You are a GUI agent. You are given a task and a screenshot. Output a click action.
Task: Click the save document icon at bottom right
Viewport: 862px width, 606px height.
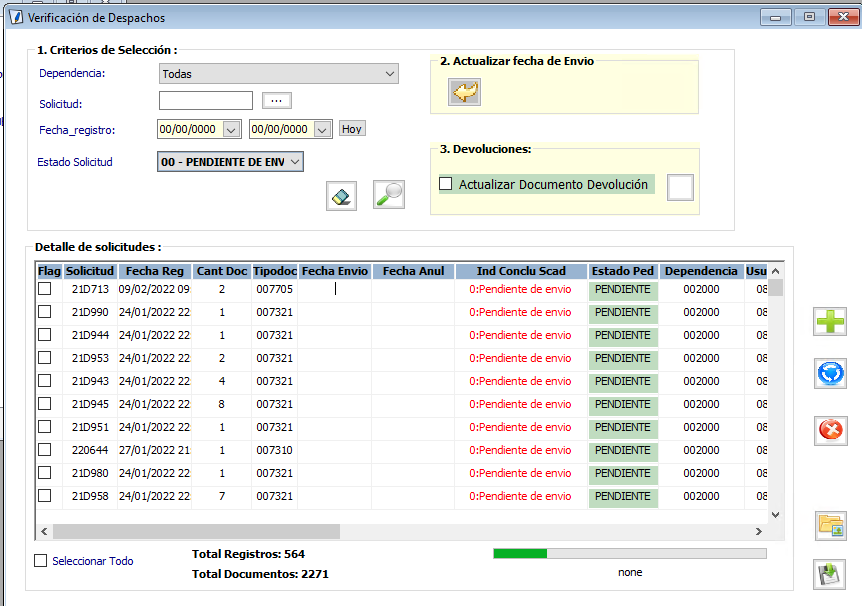829,575
